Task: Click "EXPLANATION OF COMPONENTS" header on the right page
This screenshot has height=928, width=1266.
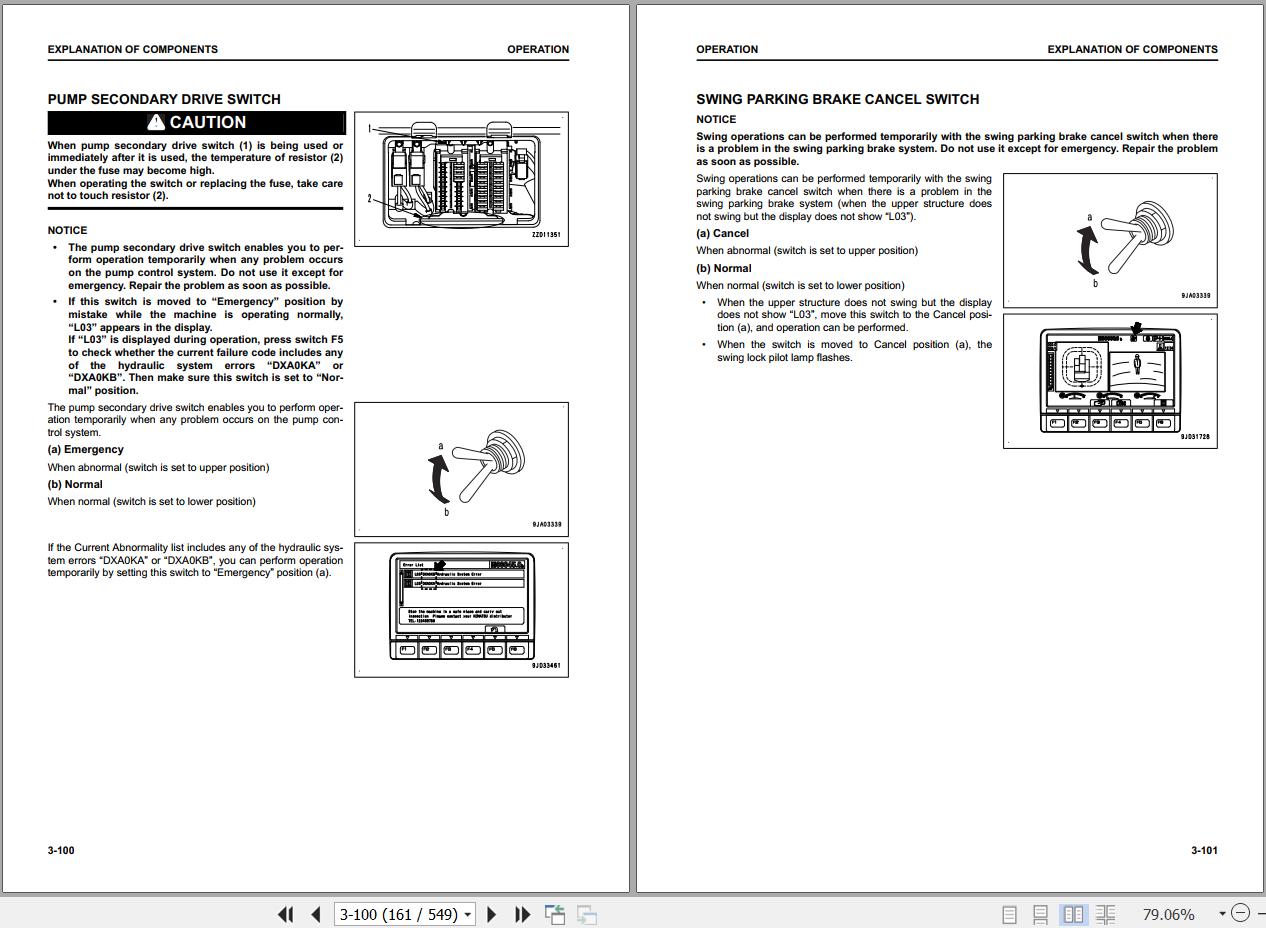Action: click(1133, 49)
